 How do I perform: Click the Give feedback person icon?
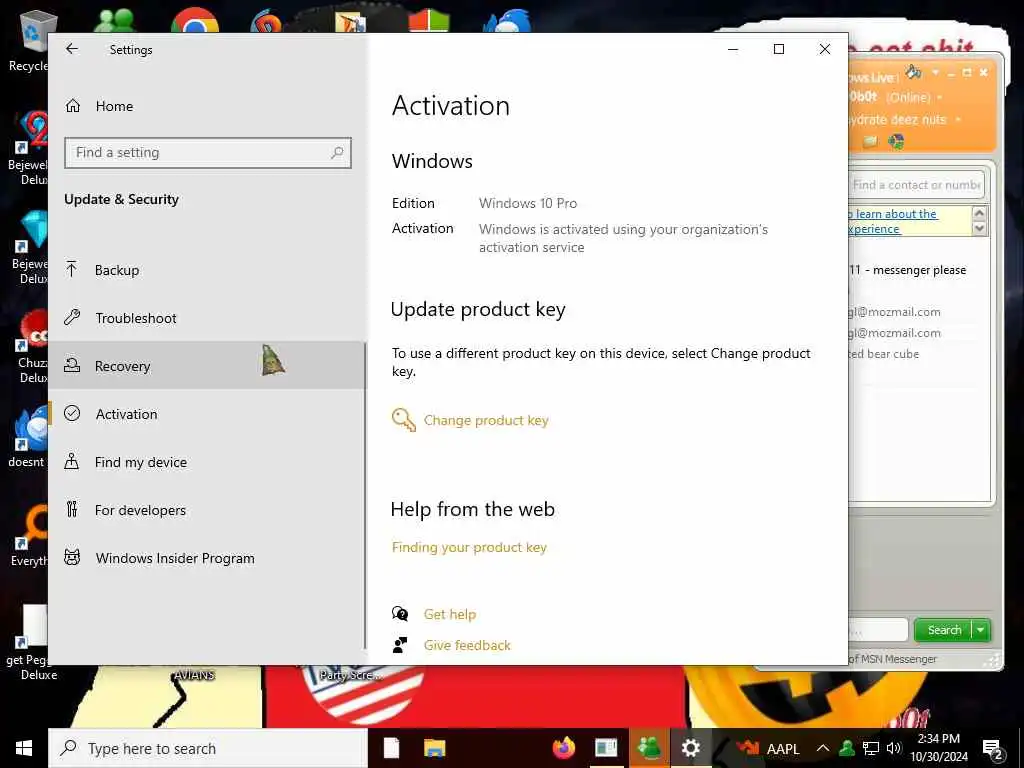pos(400,645)
